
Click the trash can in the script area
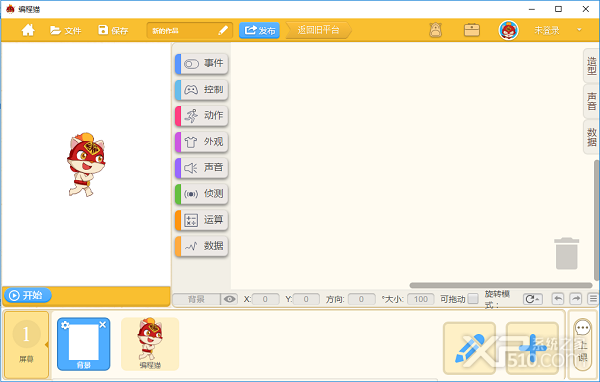pos(566,253)
